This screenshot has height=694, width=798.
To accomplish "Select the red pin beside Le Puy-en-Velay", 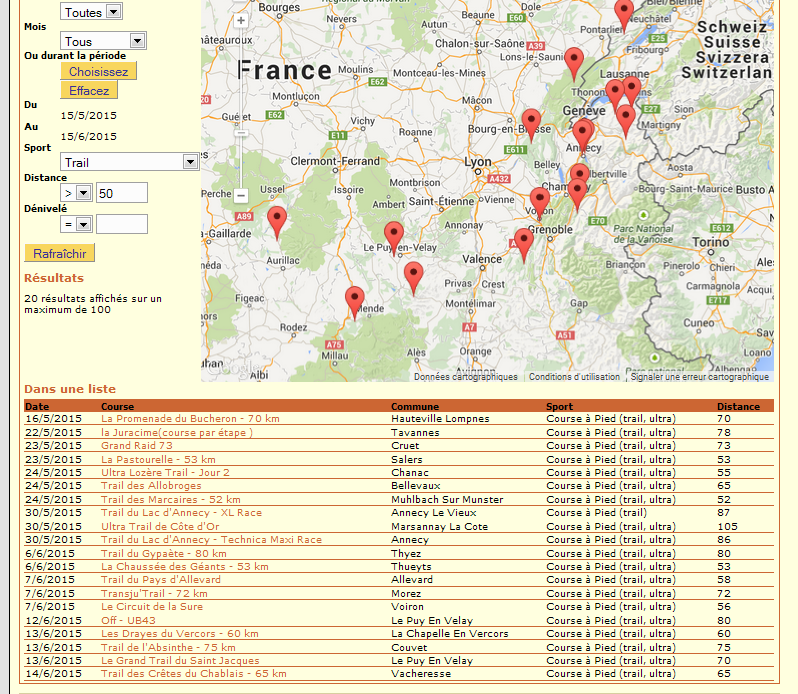I will (x=394, y=236).
